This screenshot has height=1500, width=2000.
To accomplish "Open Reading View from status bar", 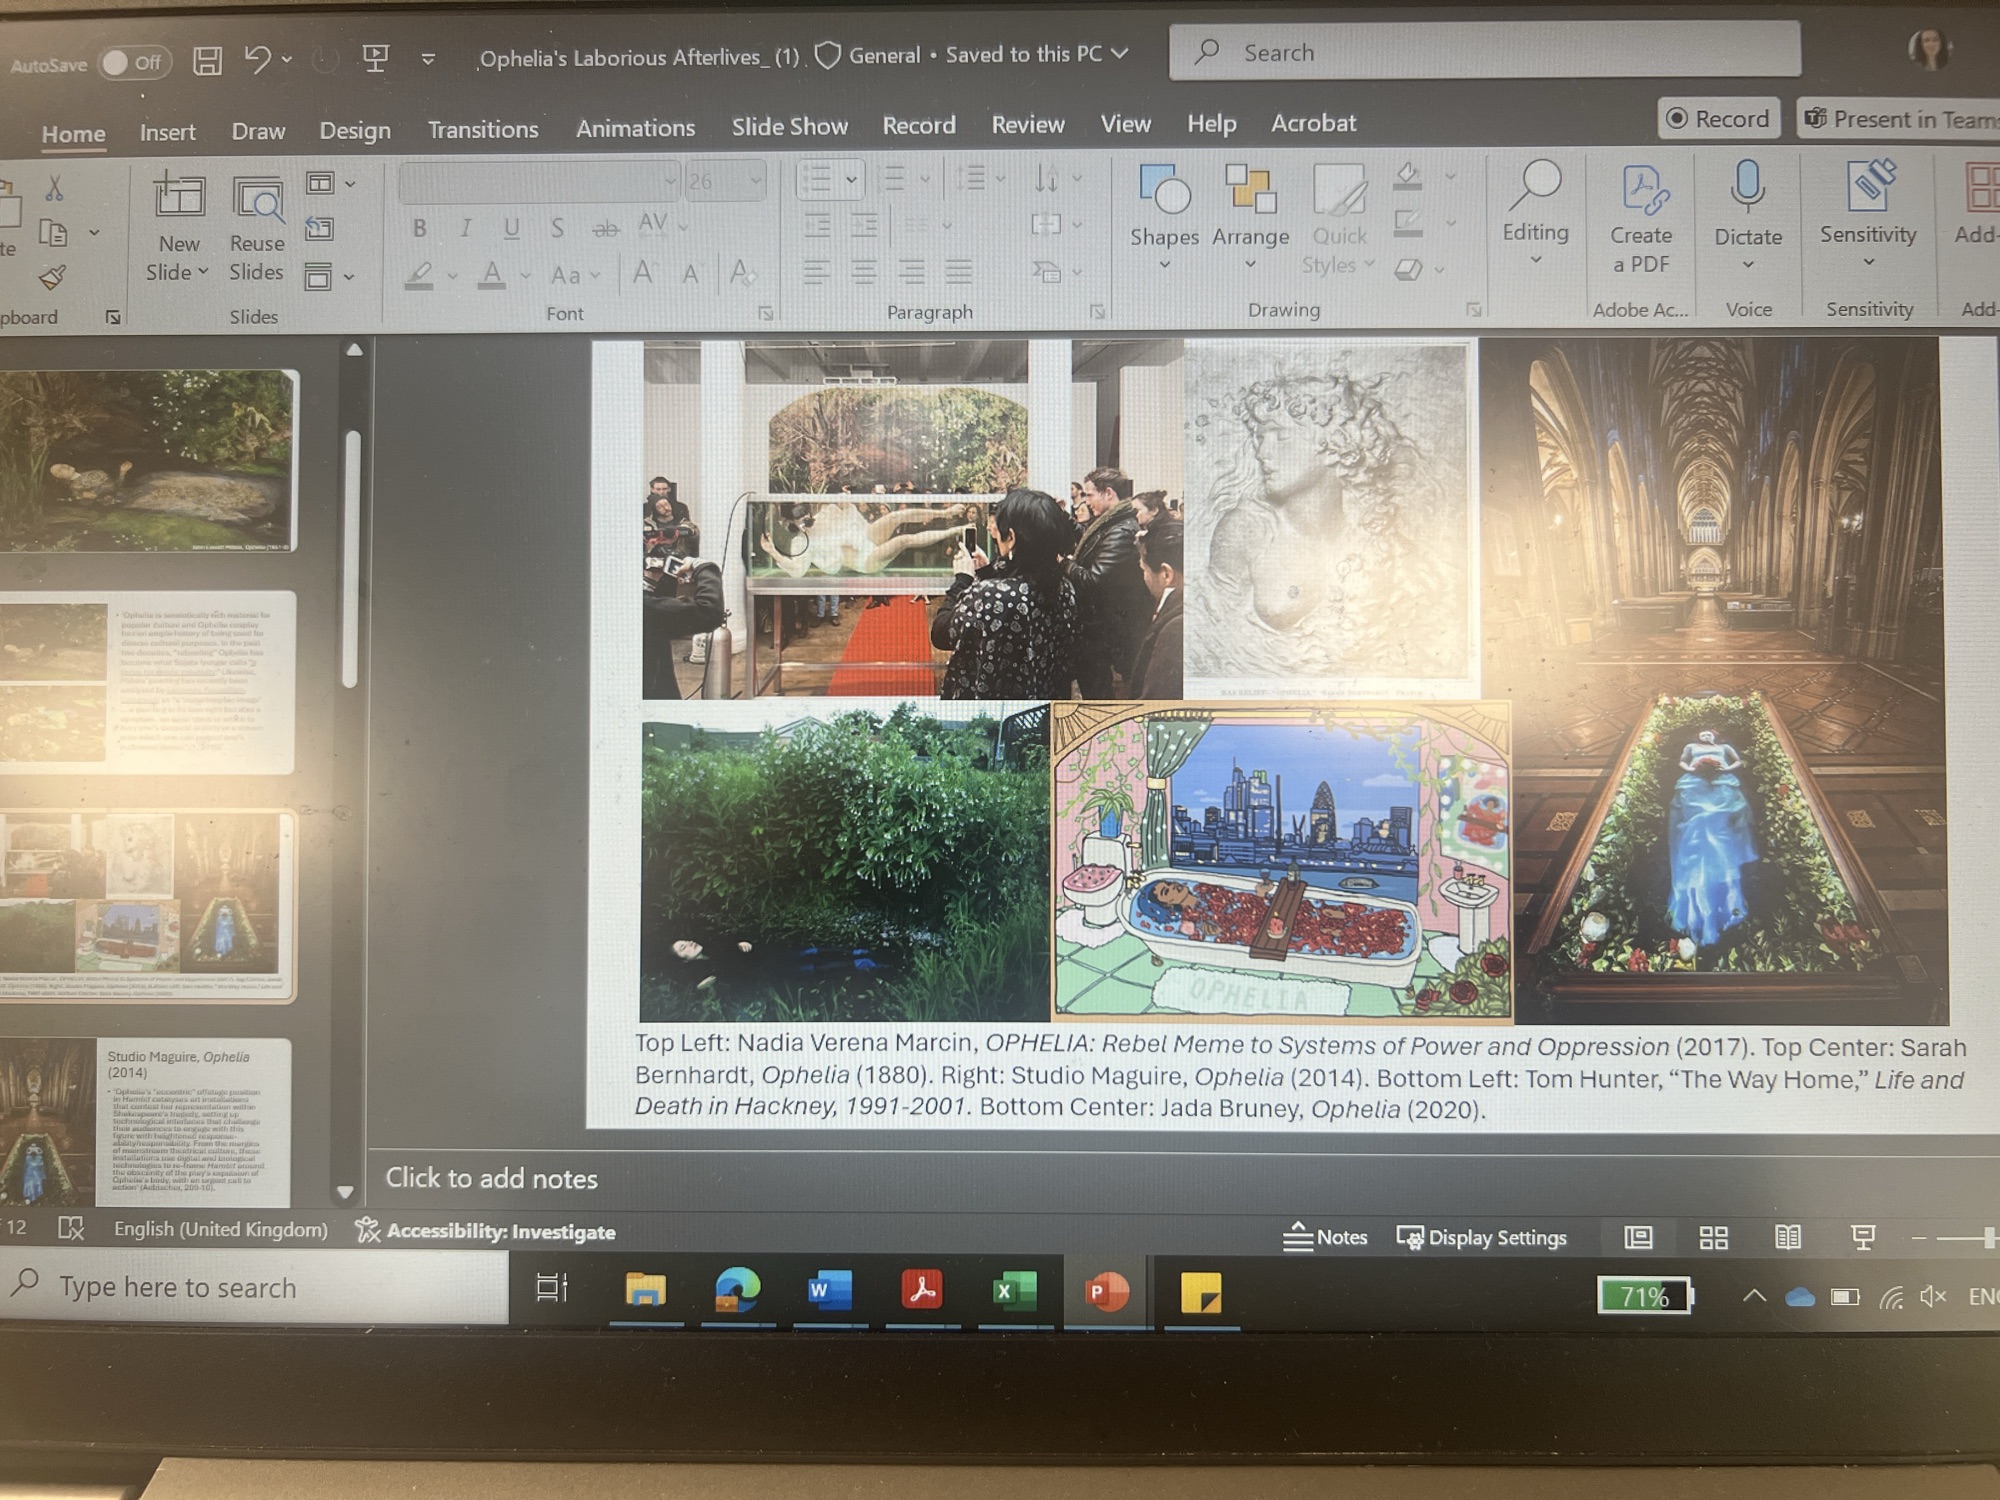I will click(x=1788, y=1238).
